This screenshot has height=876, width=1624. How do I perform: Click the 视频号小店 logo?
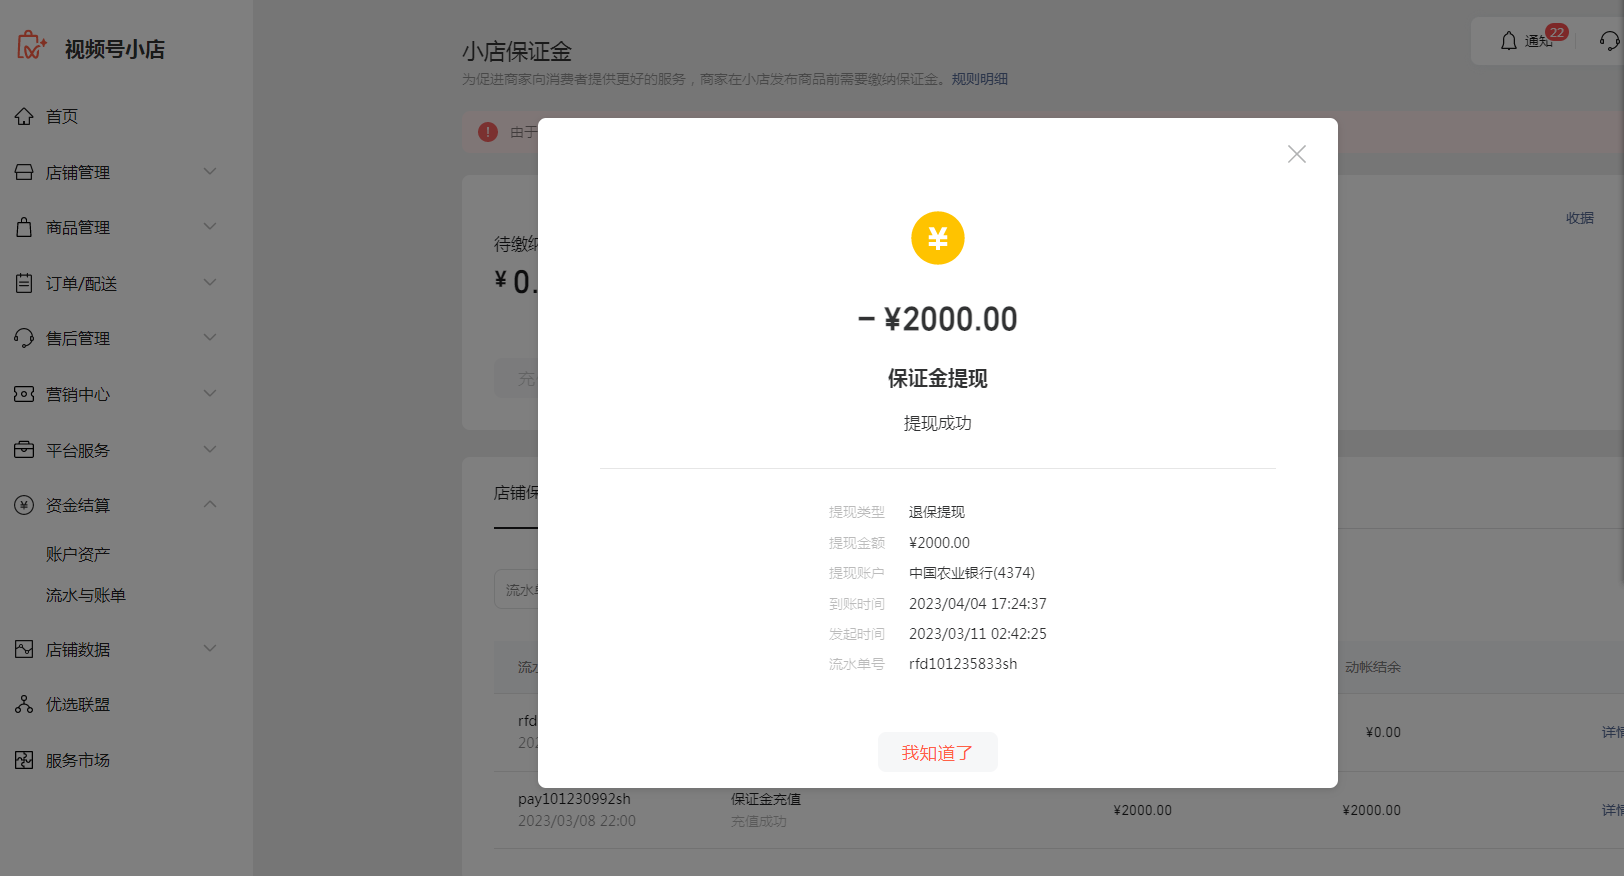(90, 47)
